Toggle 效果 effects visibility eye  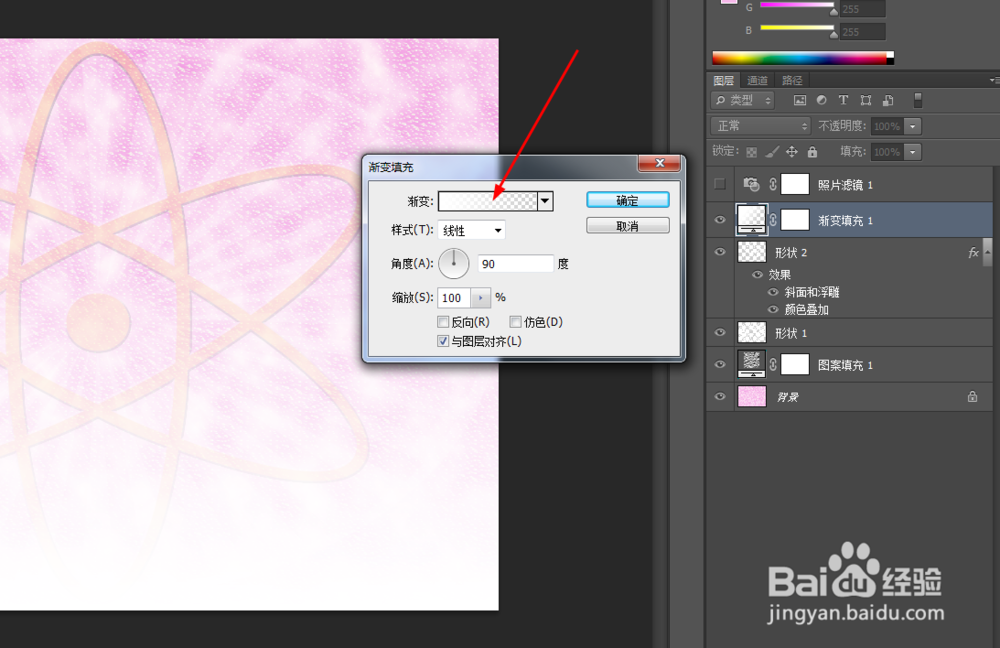point(757,275)
